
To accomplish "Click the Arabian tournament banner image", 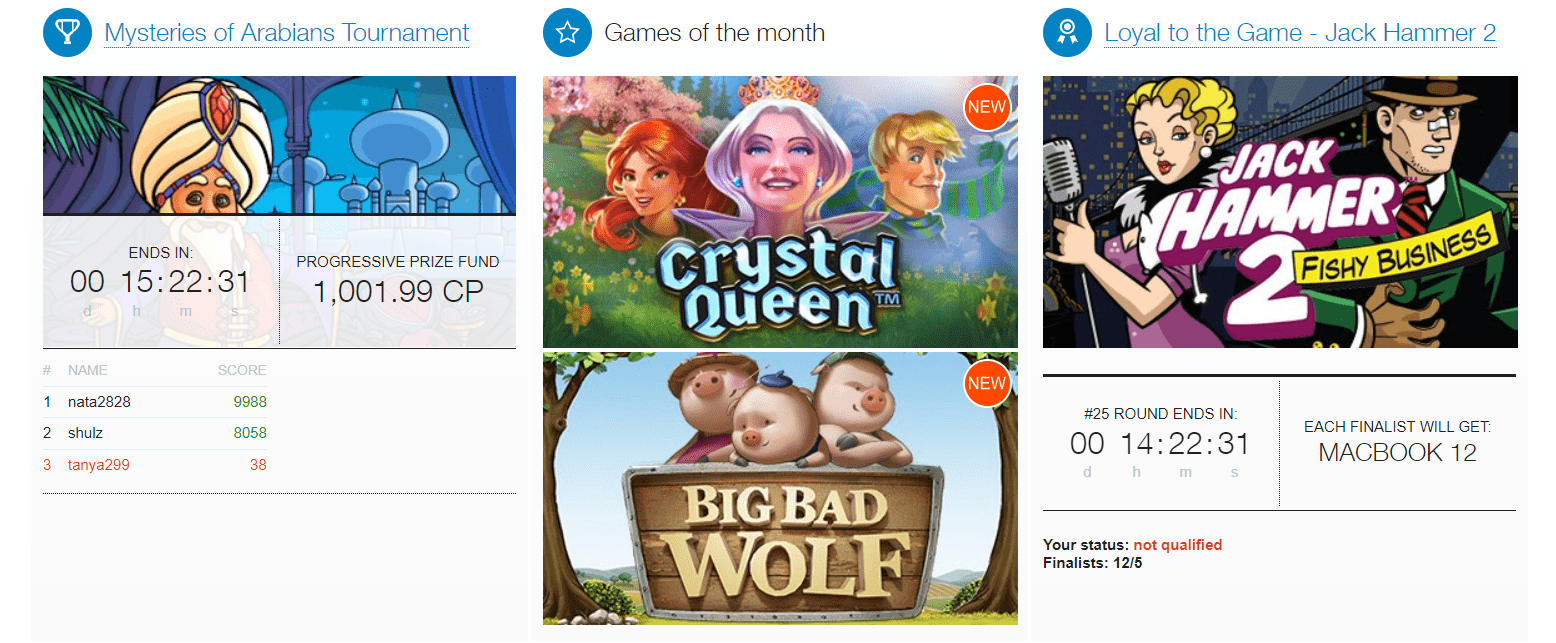I will [279, 145].
